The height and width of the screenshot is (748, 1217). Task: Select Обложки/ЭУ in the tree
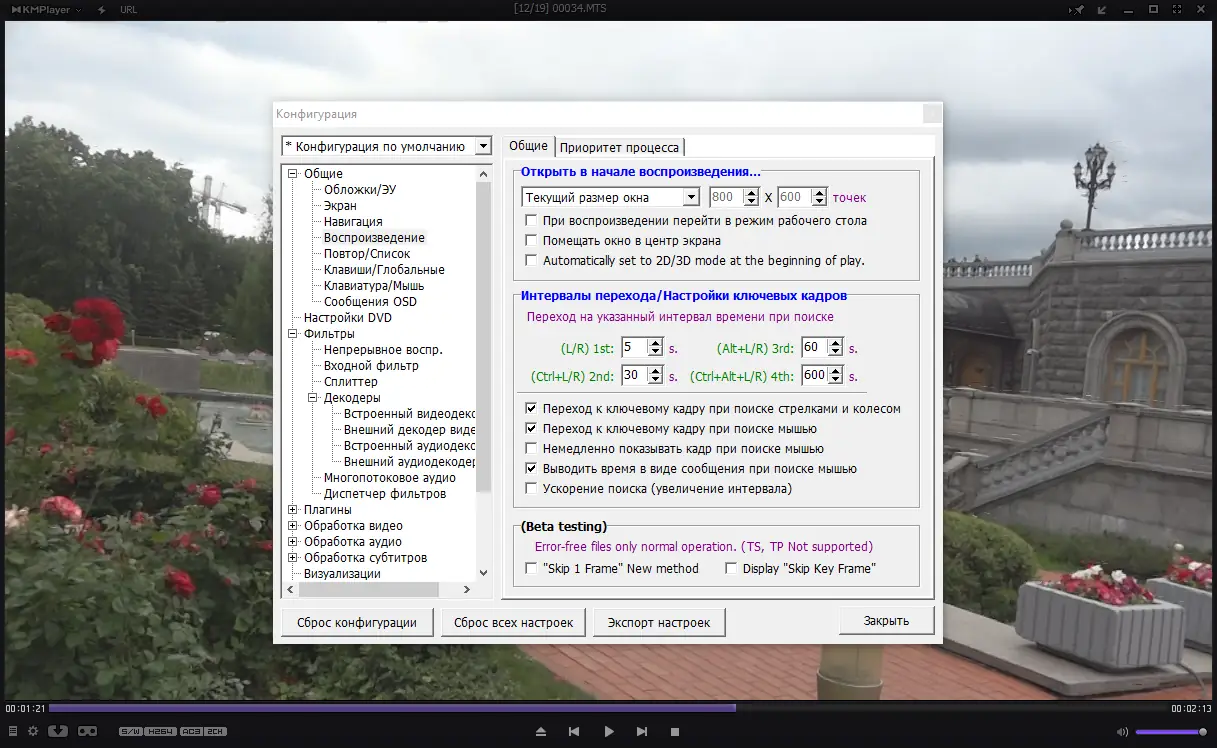(x=358, y=190)
